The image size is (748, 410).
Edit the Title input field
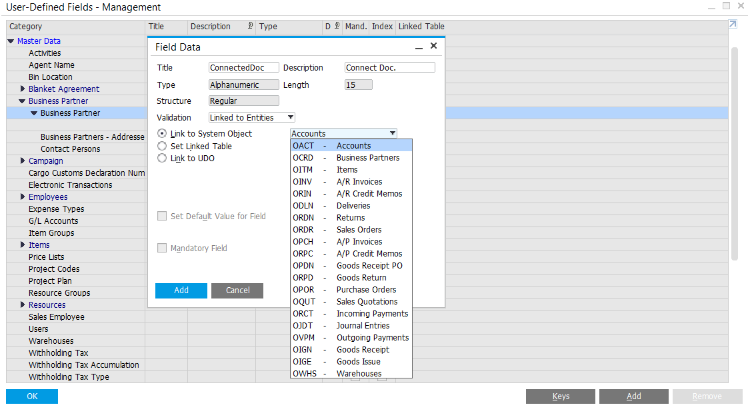243,68
